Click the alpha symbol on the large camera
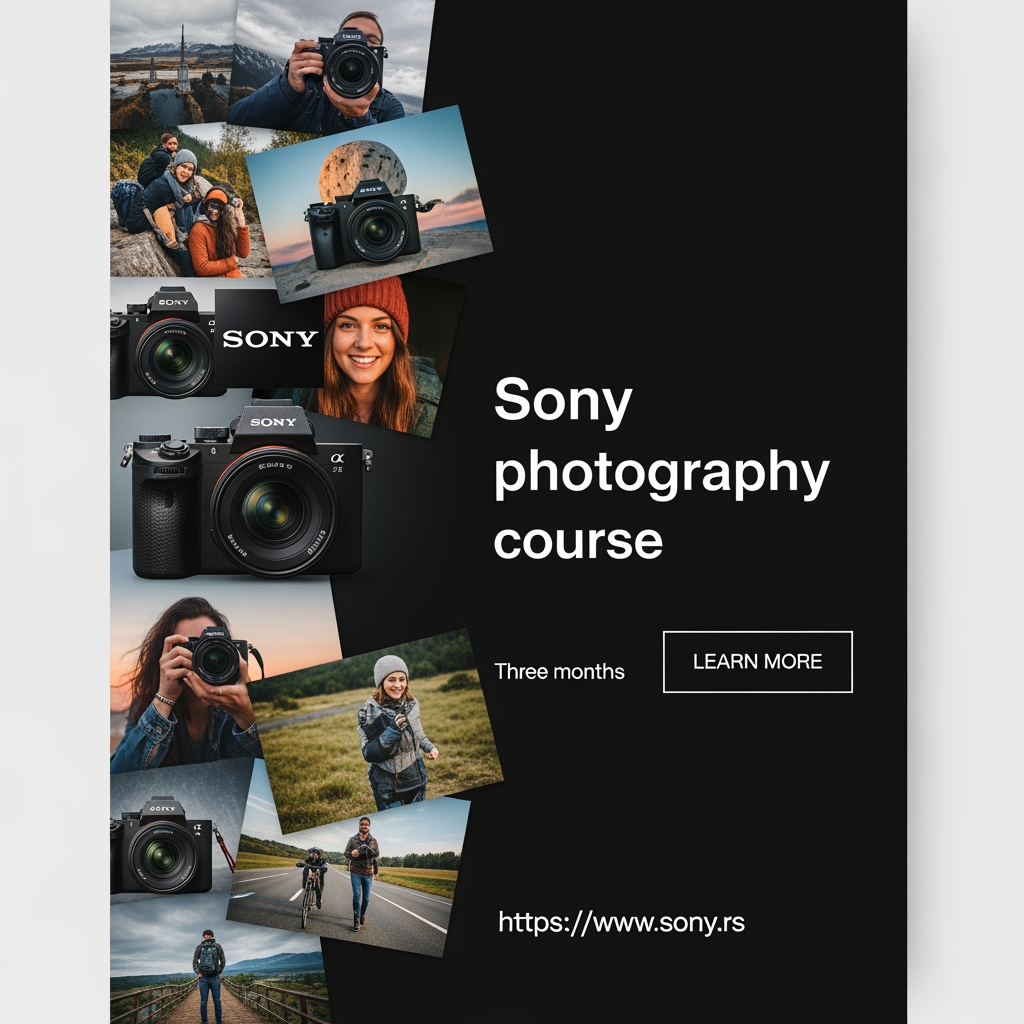This screenshot has height=1024, width=1024. click(x=337, y=458)
